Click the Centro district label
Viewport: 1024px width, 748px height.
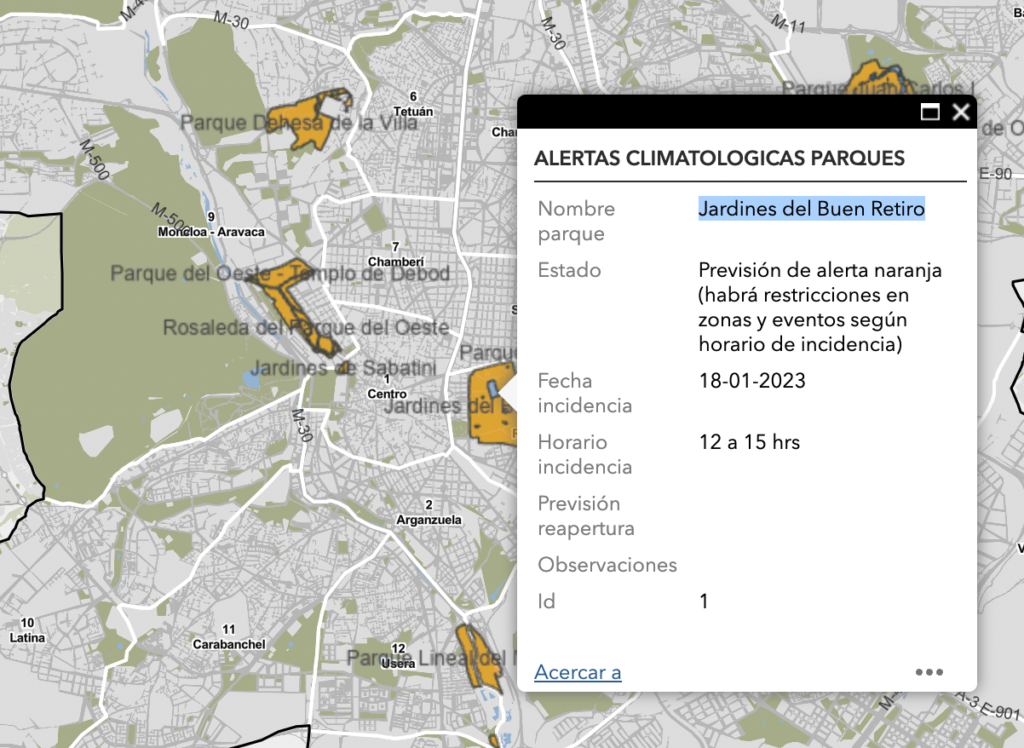[386, 394]
